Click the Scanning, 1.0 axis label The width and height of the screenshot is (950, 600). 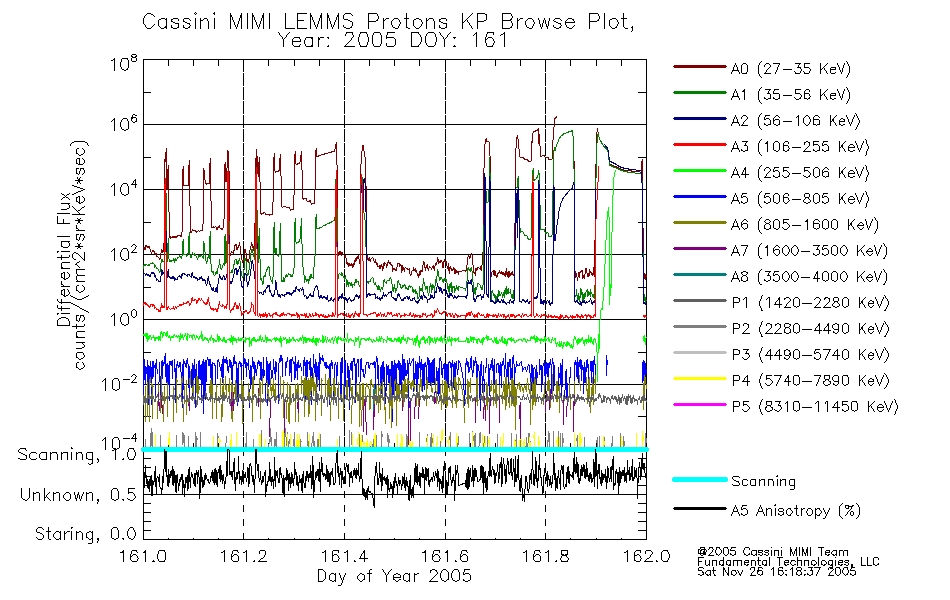77,455
